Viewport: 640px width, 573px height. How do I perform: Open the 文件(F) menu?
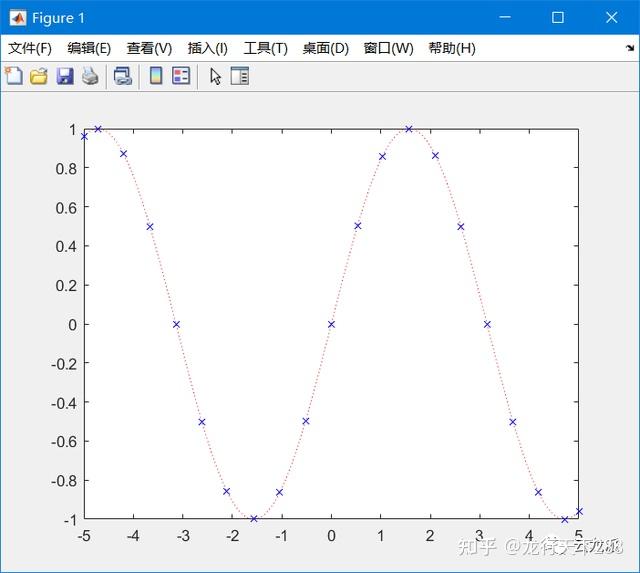pos(30,48)
